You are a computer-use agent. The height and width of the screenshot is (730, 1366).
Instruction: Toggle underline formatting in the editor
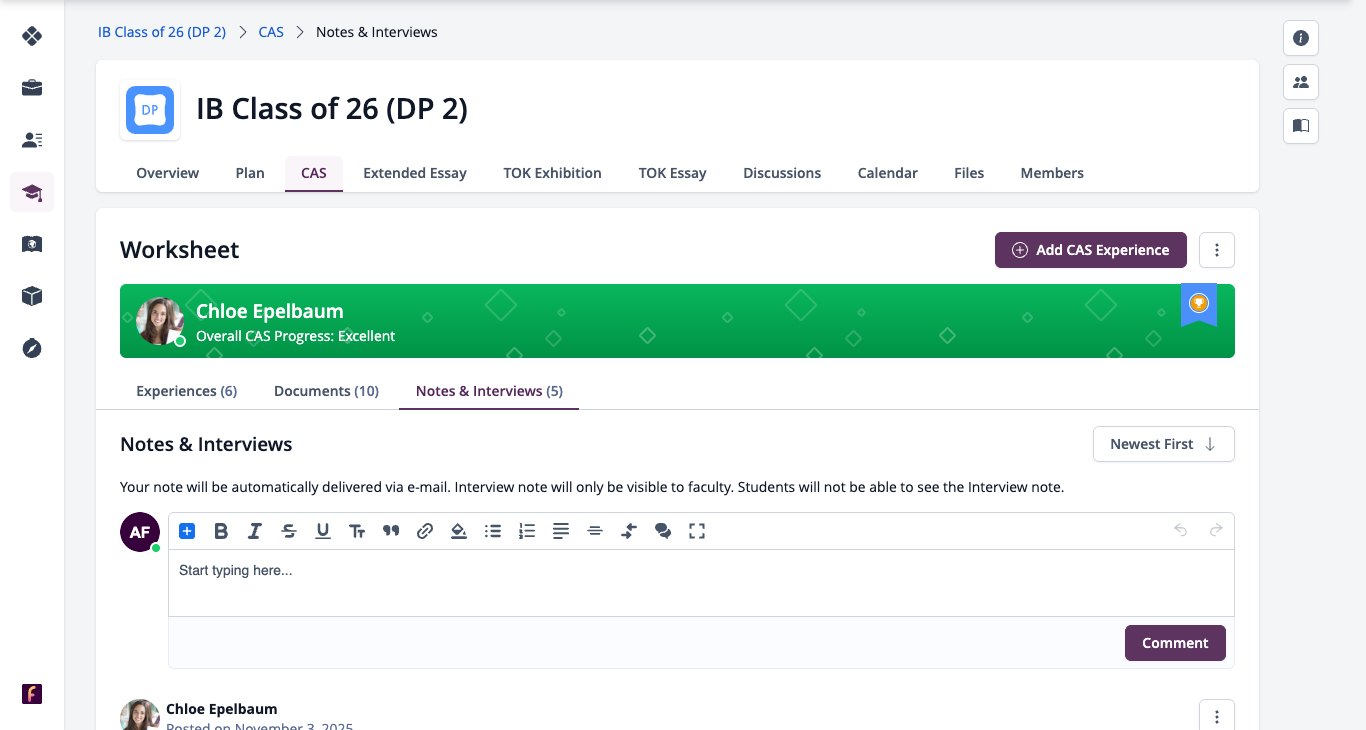323,531
